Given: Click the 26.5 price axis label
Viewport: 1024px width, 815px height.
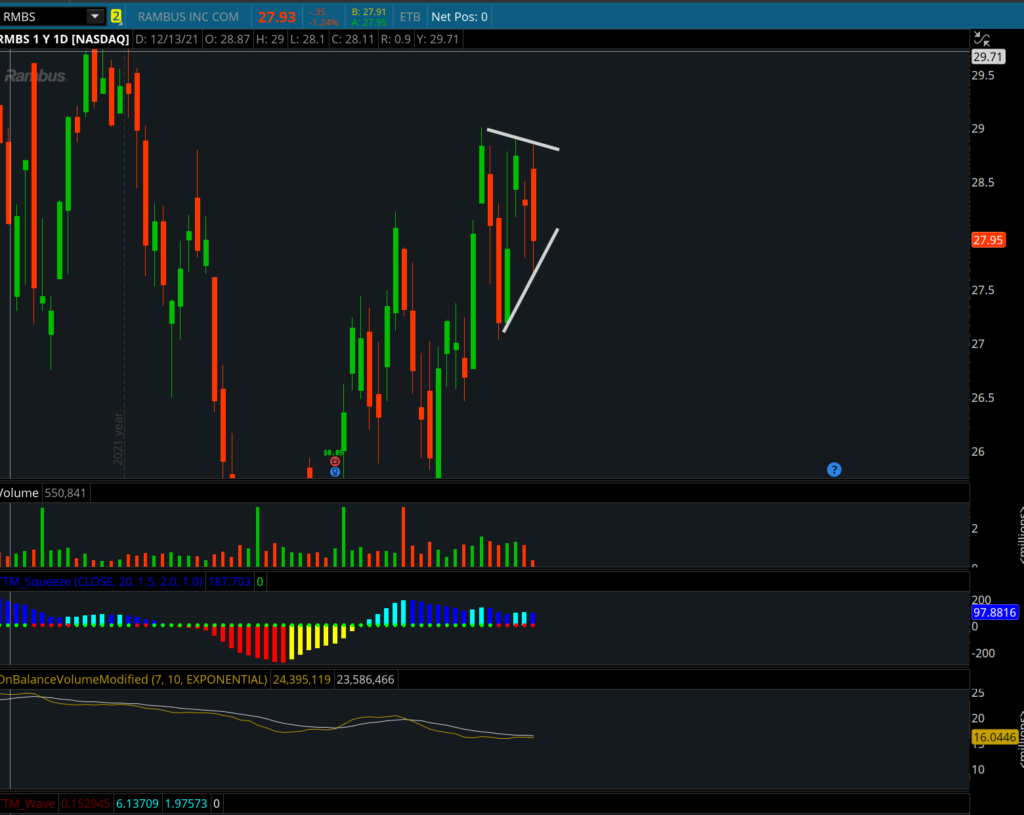Looking at the screenshot, I should click(x=983, y=398).
